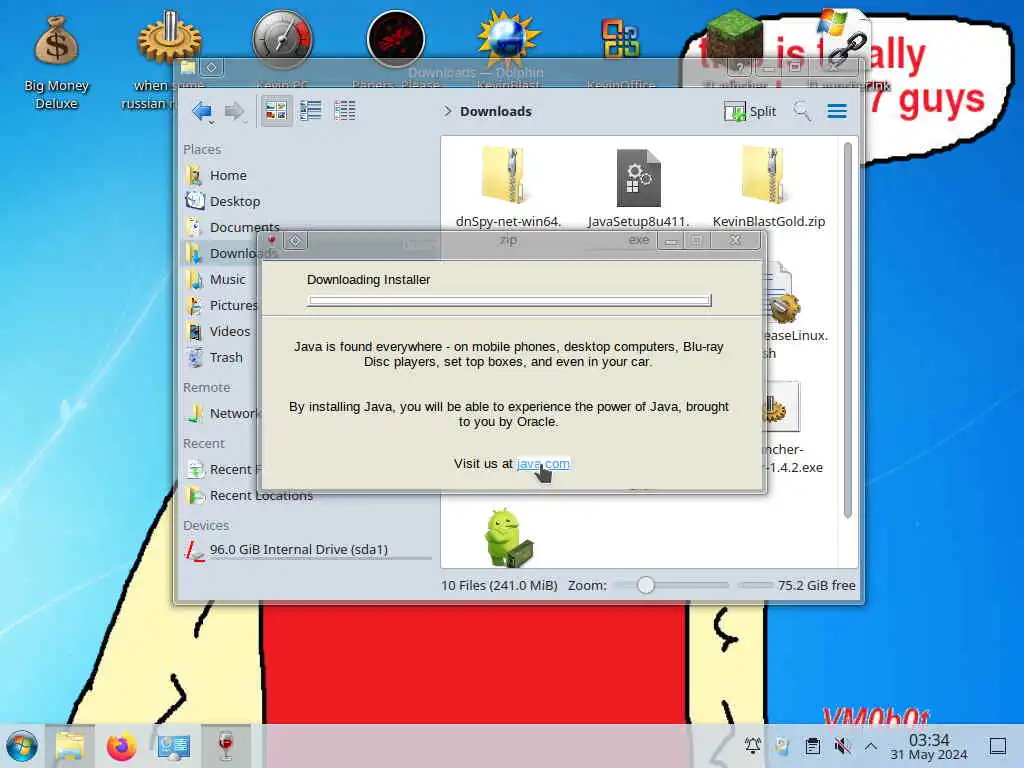The height and width of the screenshot is (768, 1024).
Task: Unmute audio via the tray speaker icon
Action: [x=842, y=746]
